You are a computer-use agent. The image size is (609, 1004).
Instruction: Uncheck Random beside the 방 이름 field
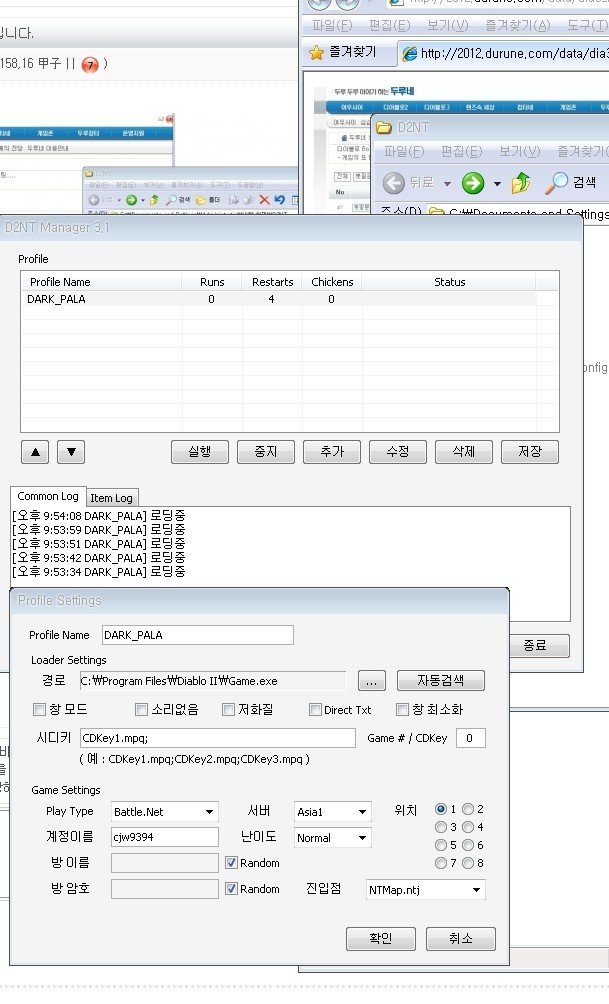coord(231,862)
